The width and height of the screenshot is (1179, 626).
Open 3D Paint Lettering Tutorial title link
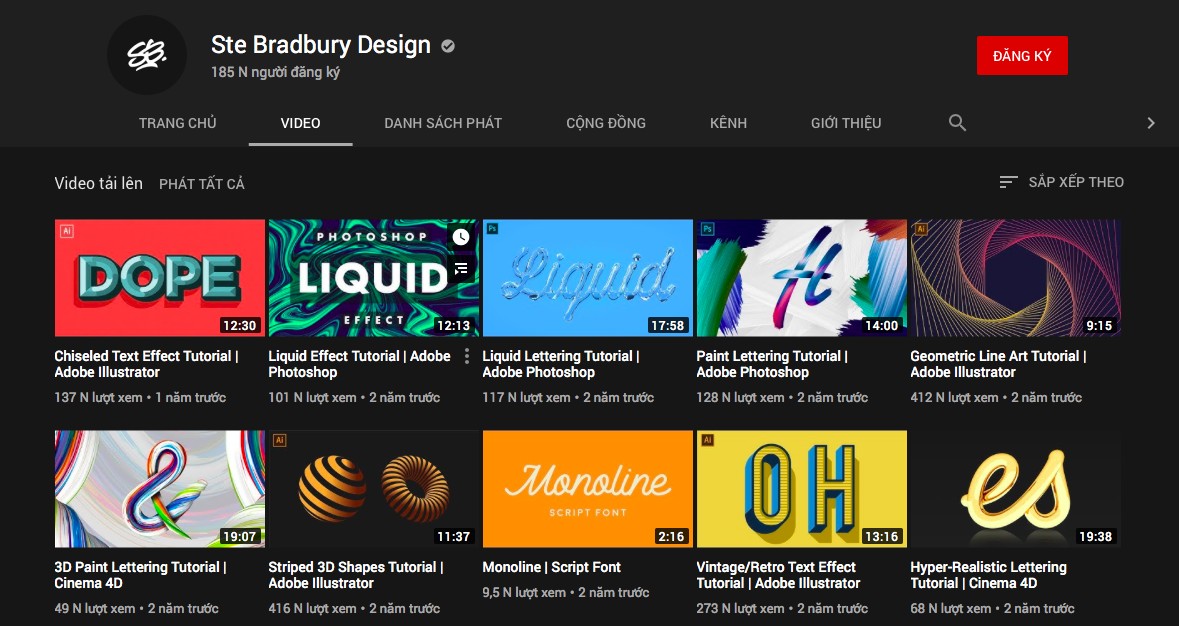[141, 575]
